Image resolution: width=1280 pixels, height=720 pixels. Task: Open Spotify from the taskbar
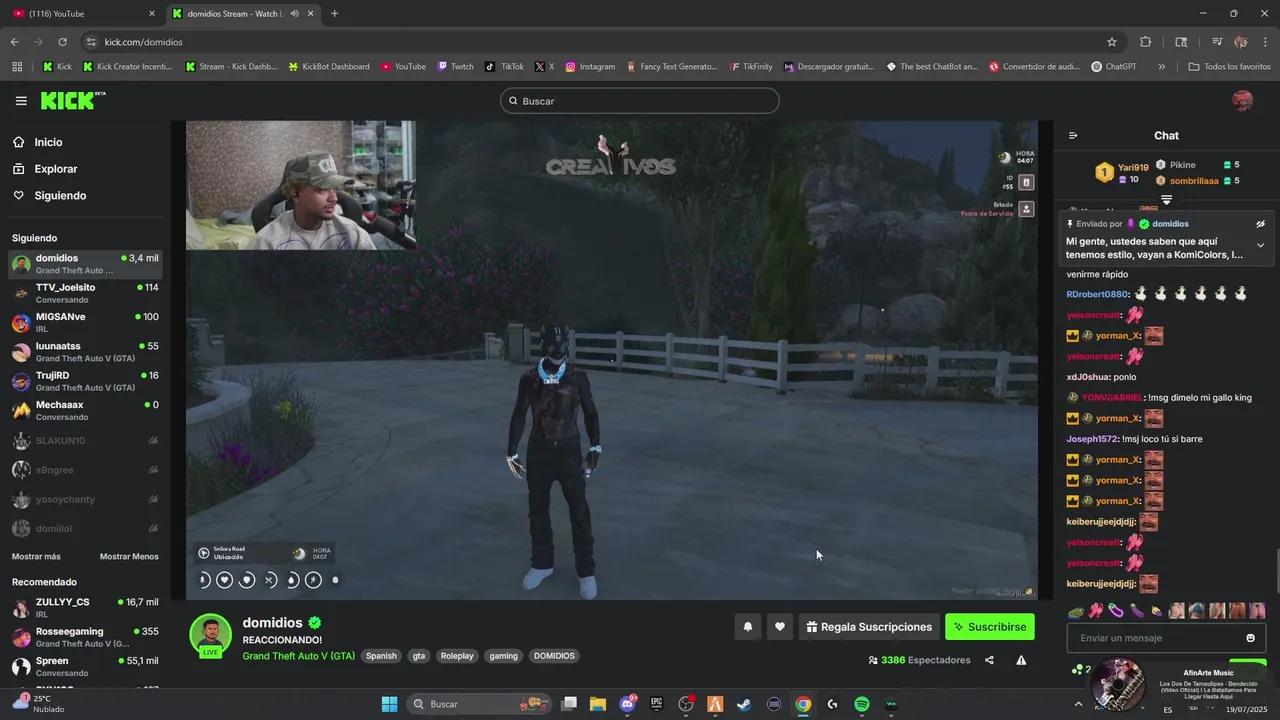(862, 704)
